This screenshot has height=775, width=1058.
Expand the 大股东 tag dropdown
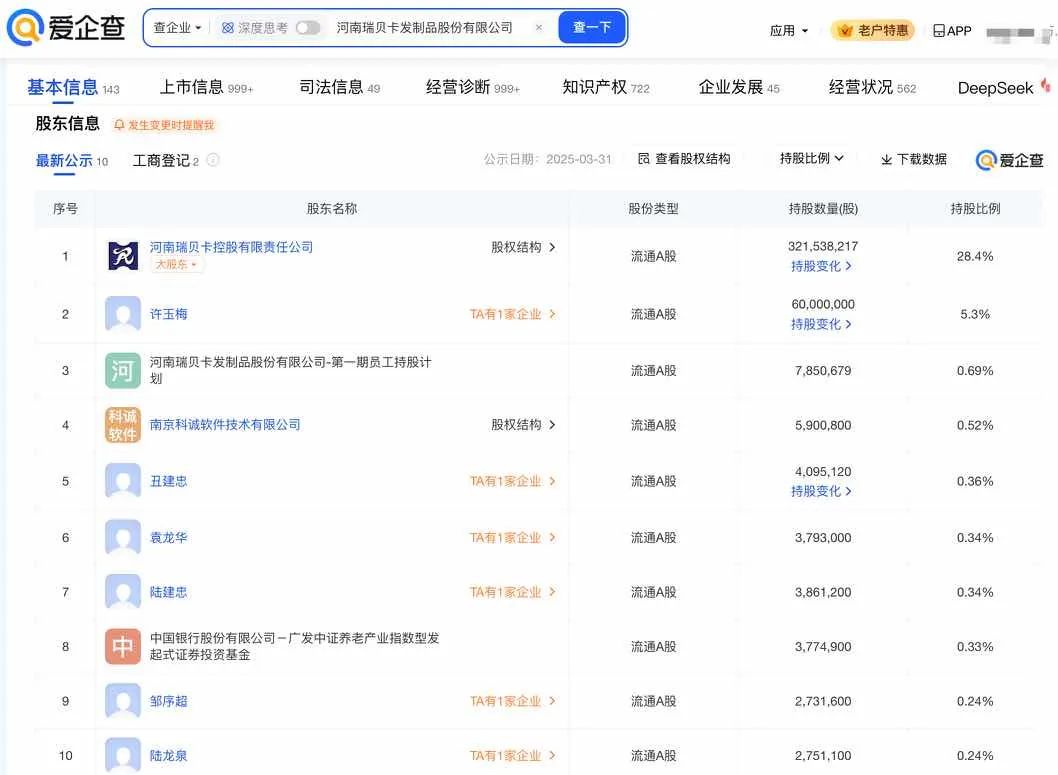178,265
